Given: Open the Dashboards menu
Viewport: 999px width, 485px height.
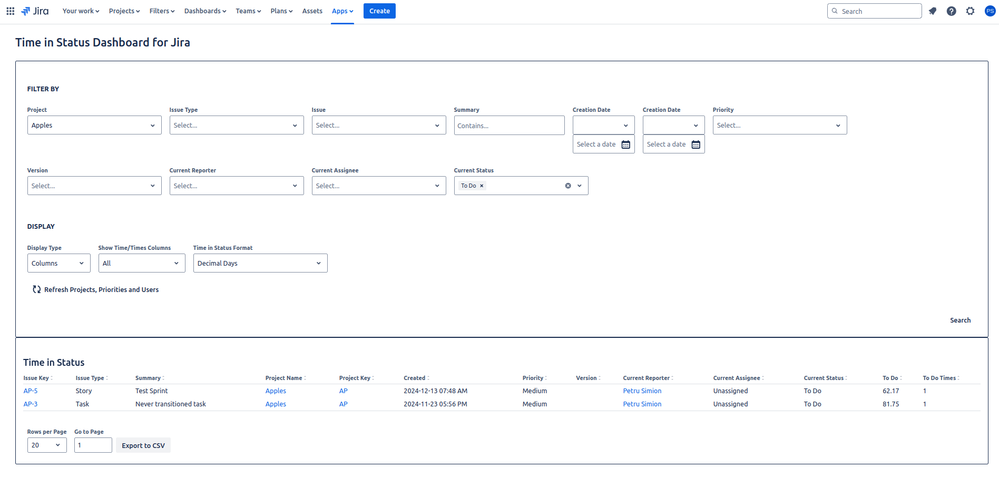Looking at the screenshot, I should click(x=205, y=11).
